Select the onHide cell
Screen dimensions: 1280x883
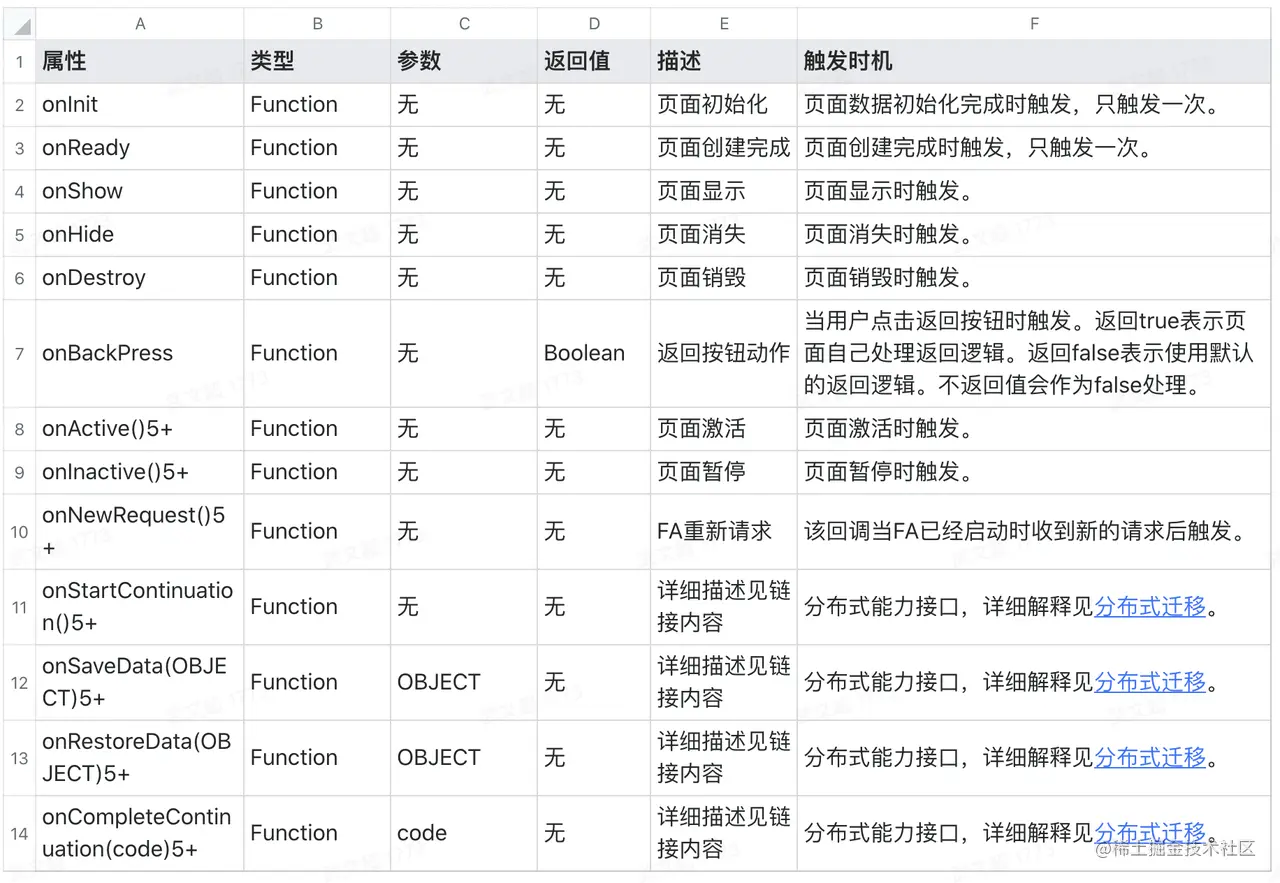point(140,234)
